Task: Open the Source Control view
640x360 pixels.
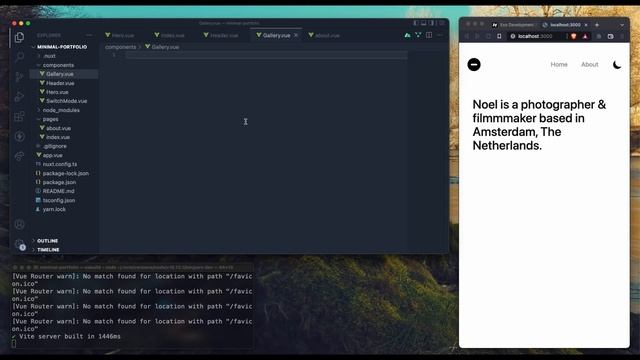Action: point(19,77)
